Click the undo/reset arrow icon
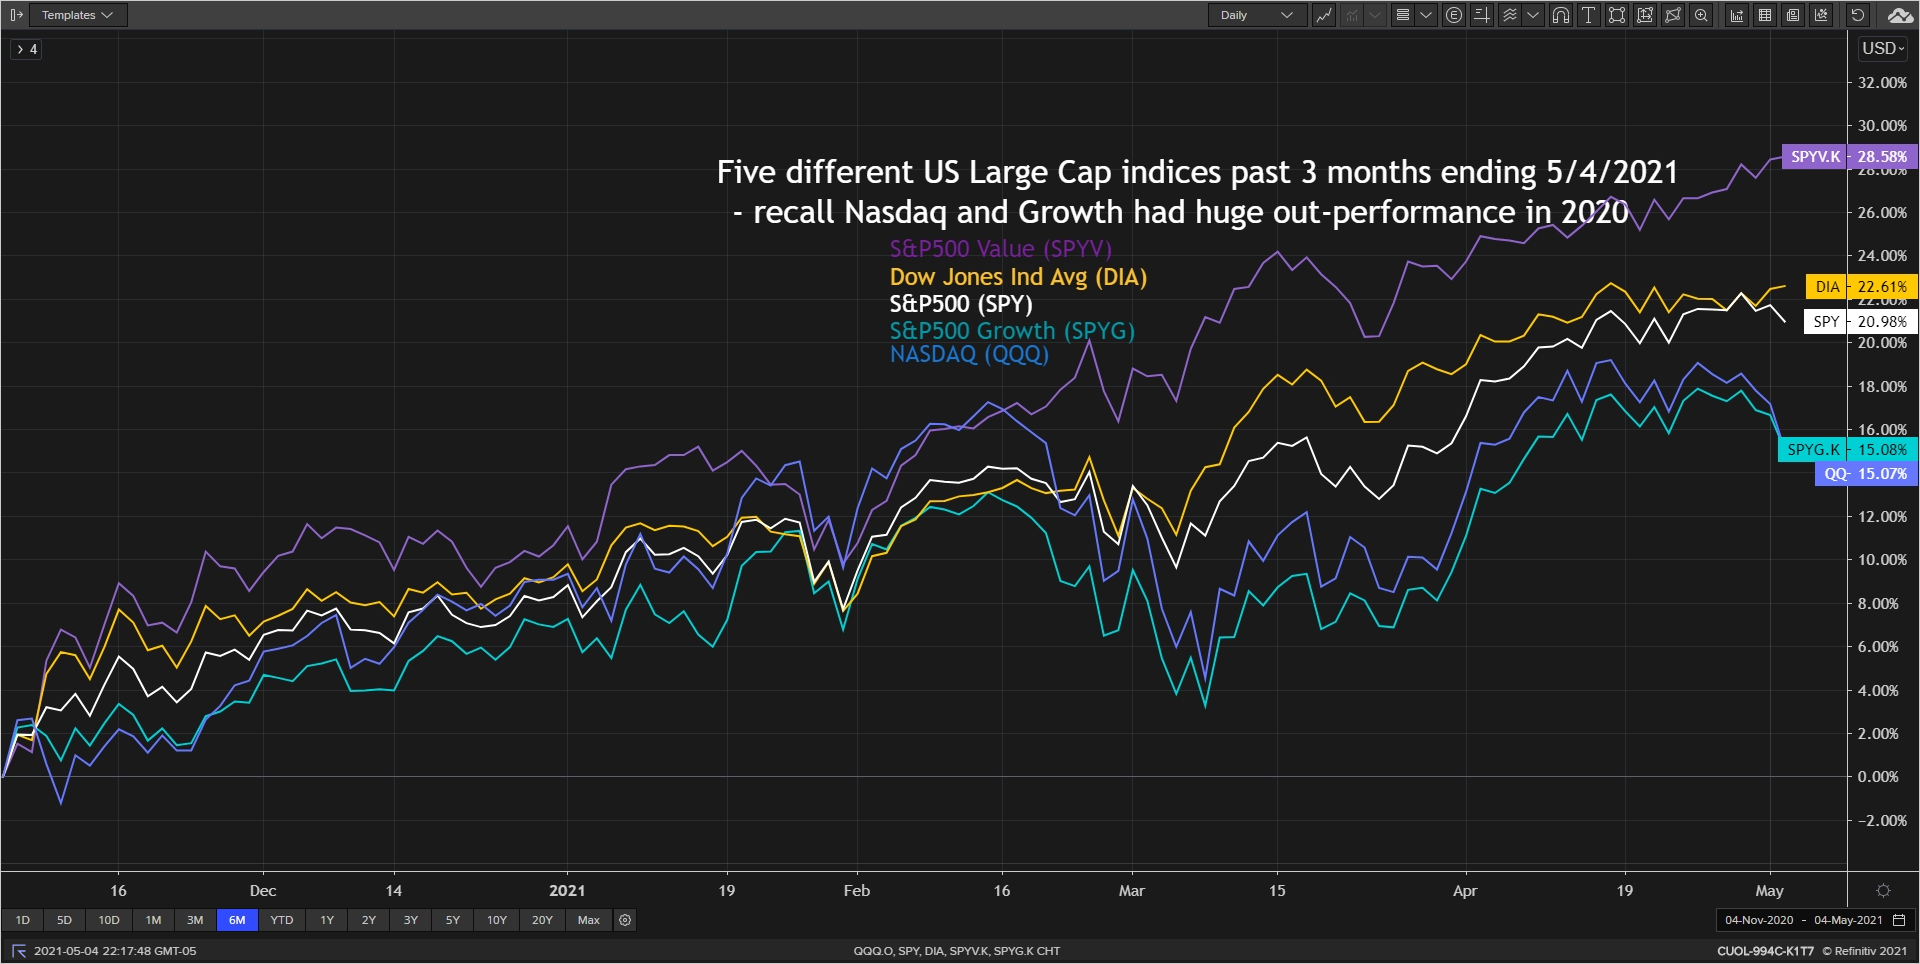Screen dimensions: 1920x964 (x=1857, y=15)
